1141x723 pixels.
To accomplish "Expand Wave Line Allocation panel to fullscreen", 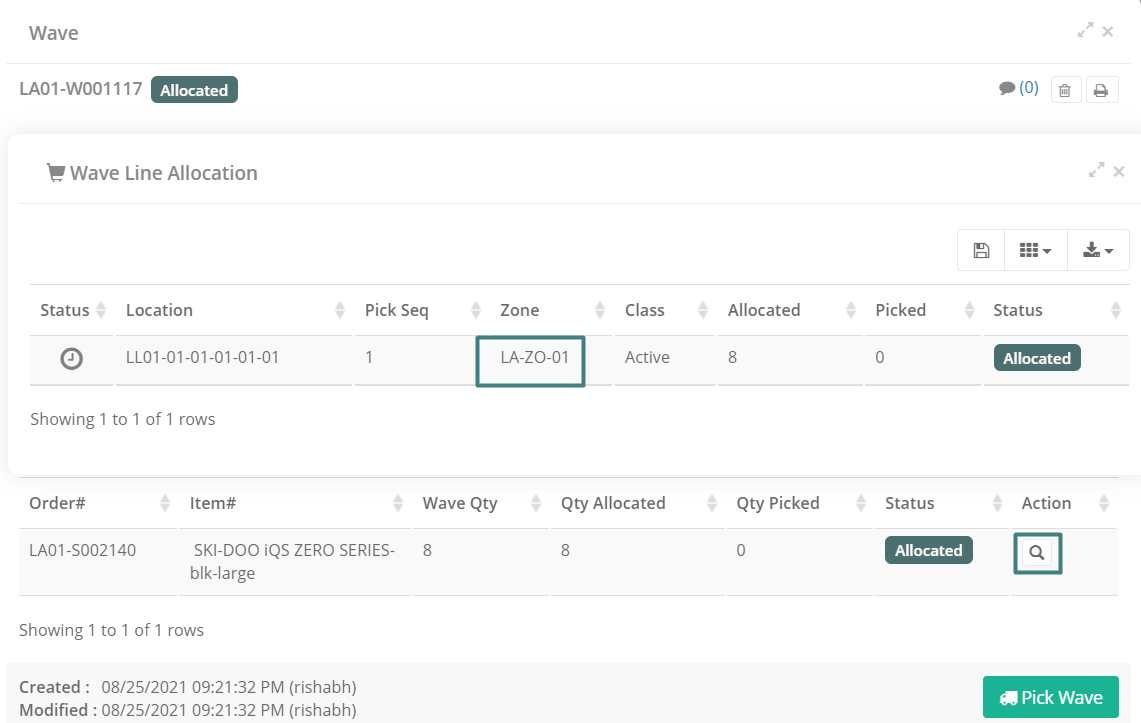I will click(x=1096, y=170).
